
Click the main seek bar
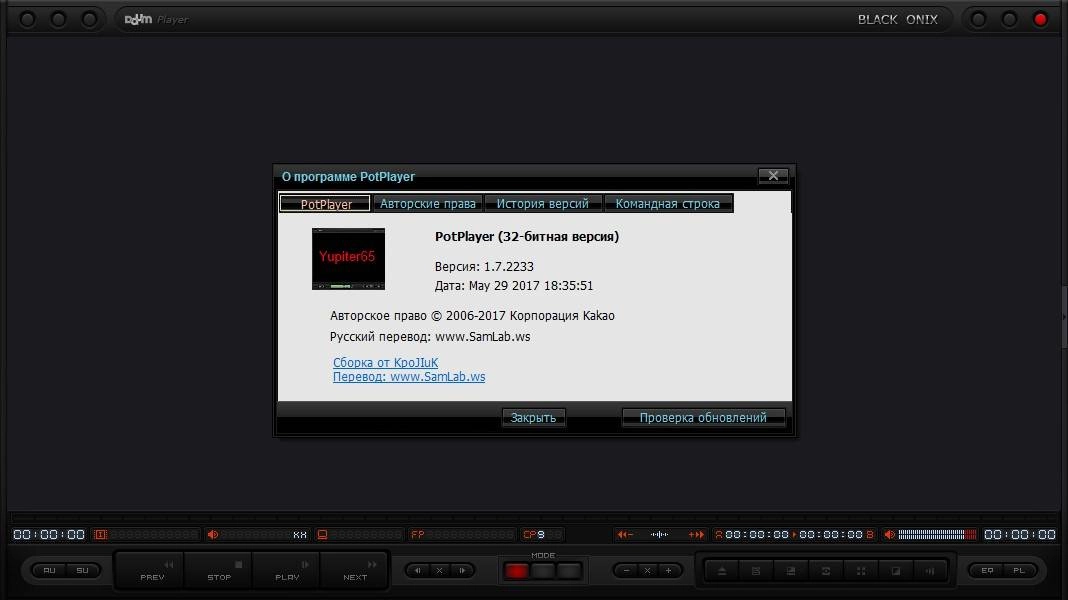tap(533, 518)
